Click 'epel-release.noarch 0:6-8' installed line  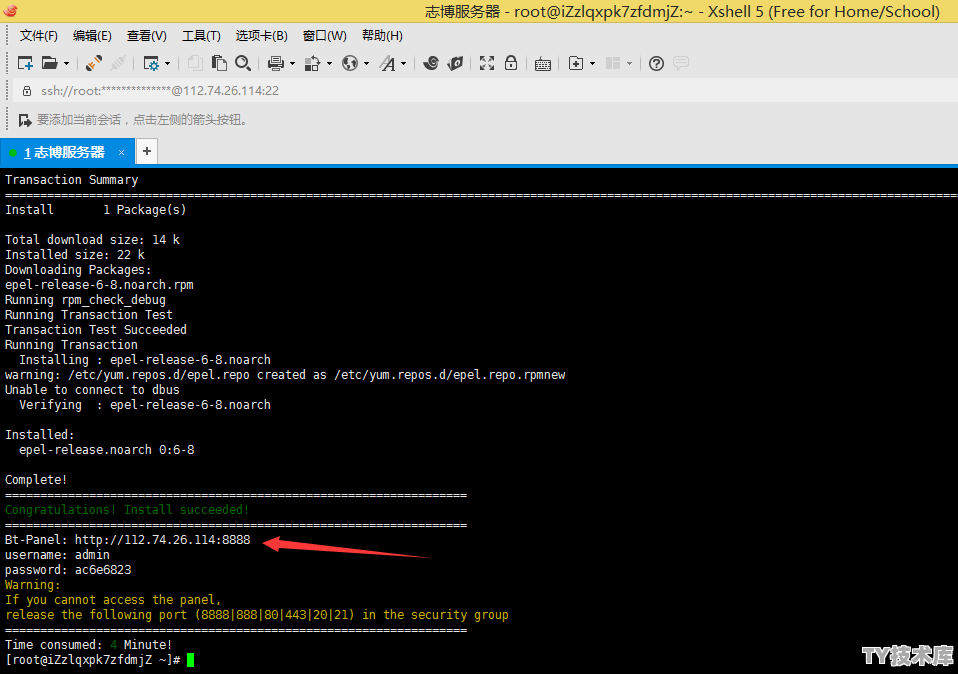point(107,450)
